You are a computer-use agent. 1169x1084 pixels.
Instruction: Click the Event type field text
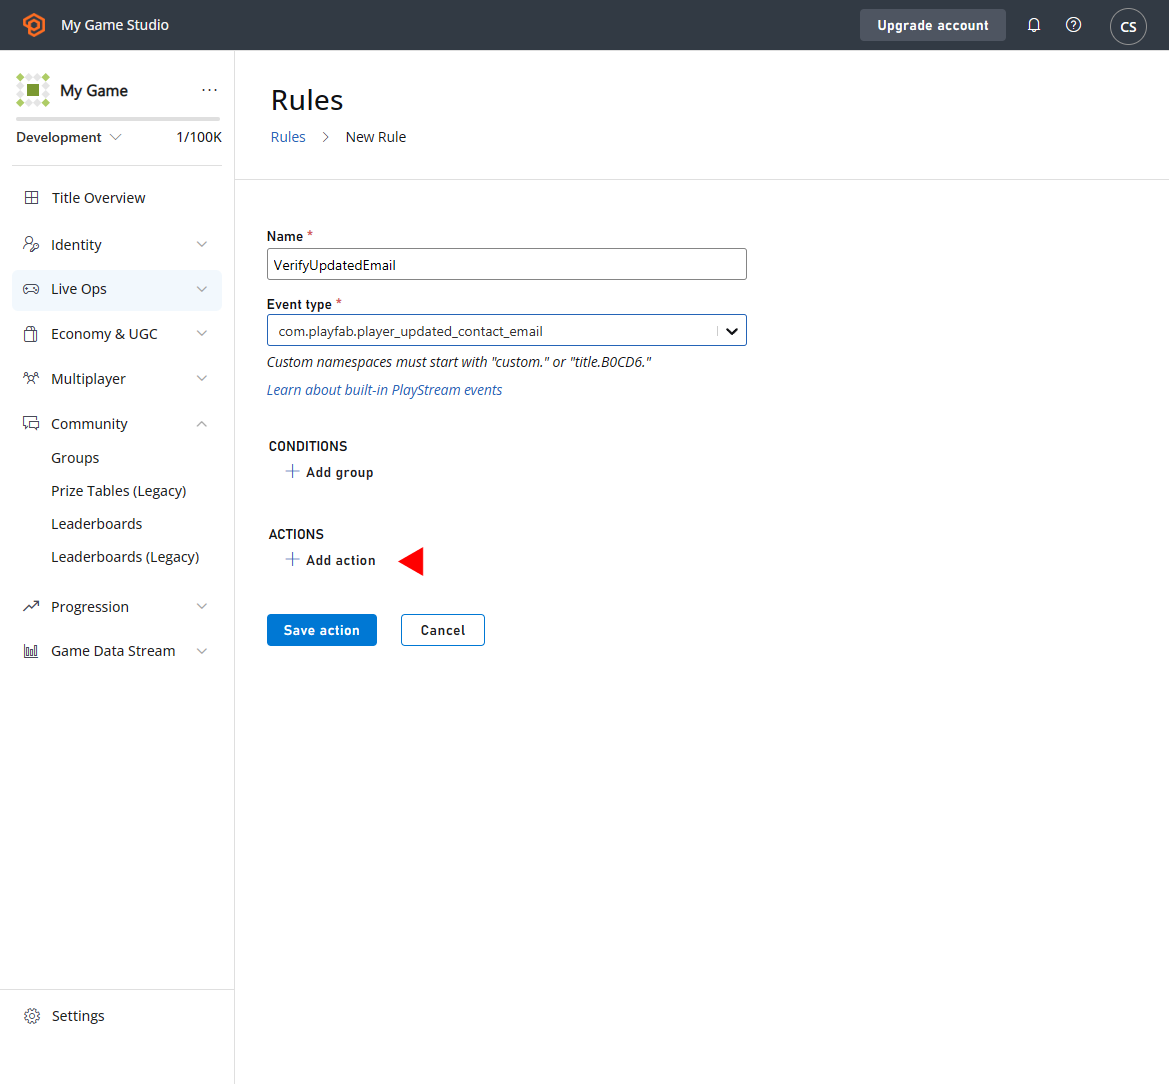(410, 331)
